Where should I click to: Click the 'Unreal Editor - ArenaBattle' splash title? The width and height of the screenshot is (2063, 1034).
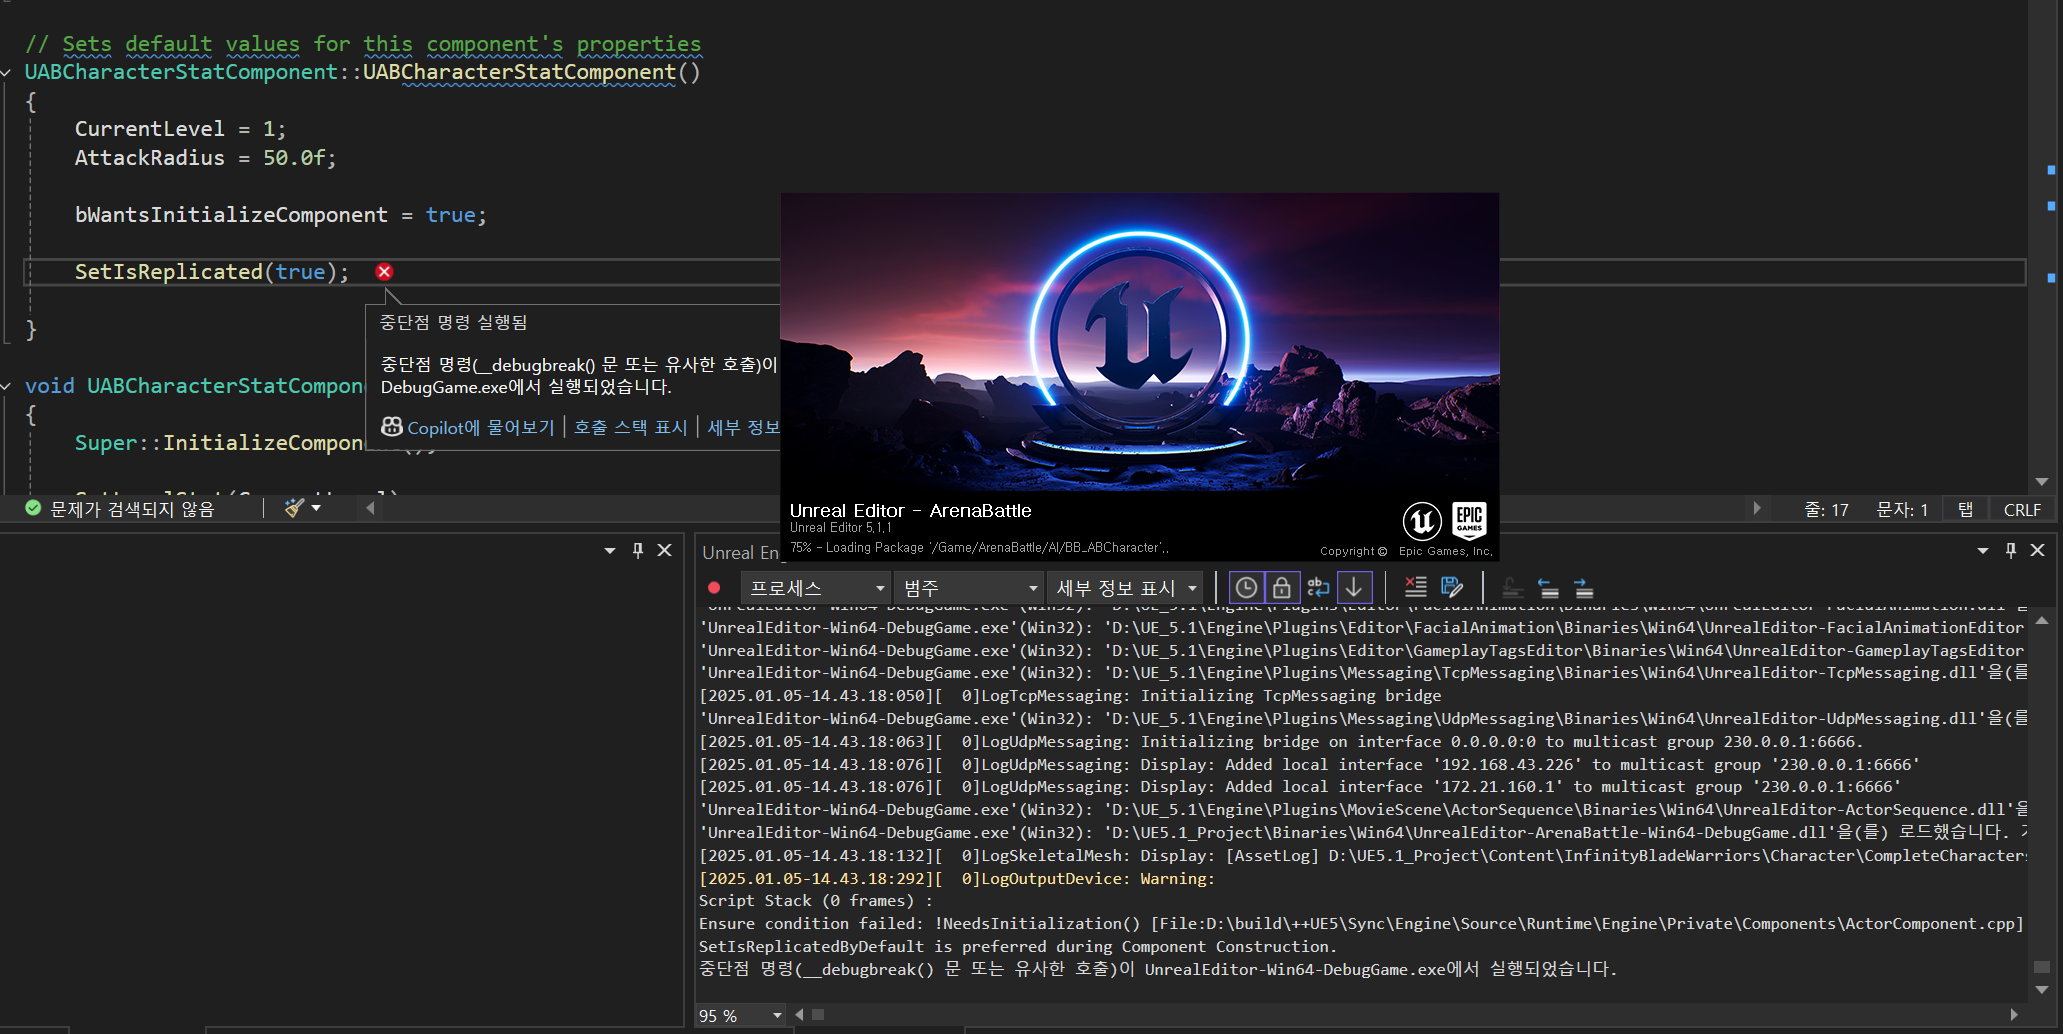pos(910,510)
